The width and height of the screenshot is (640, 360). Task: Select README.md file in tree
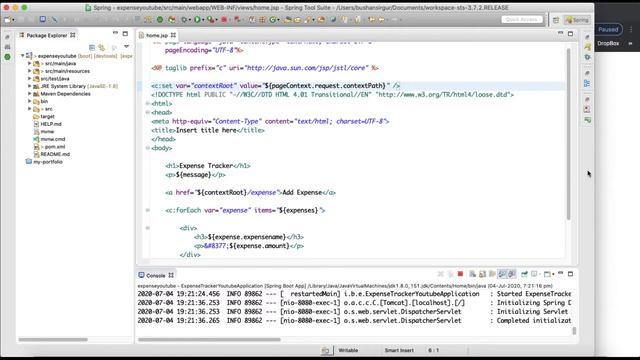[x=55, y=154]
